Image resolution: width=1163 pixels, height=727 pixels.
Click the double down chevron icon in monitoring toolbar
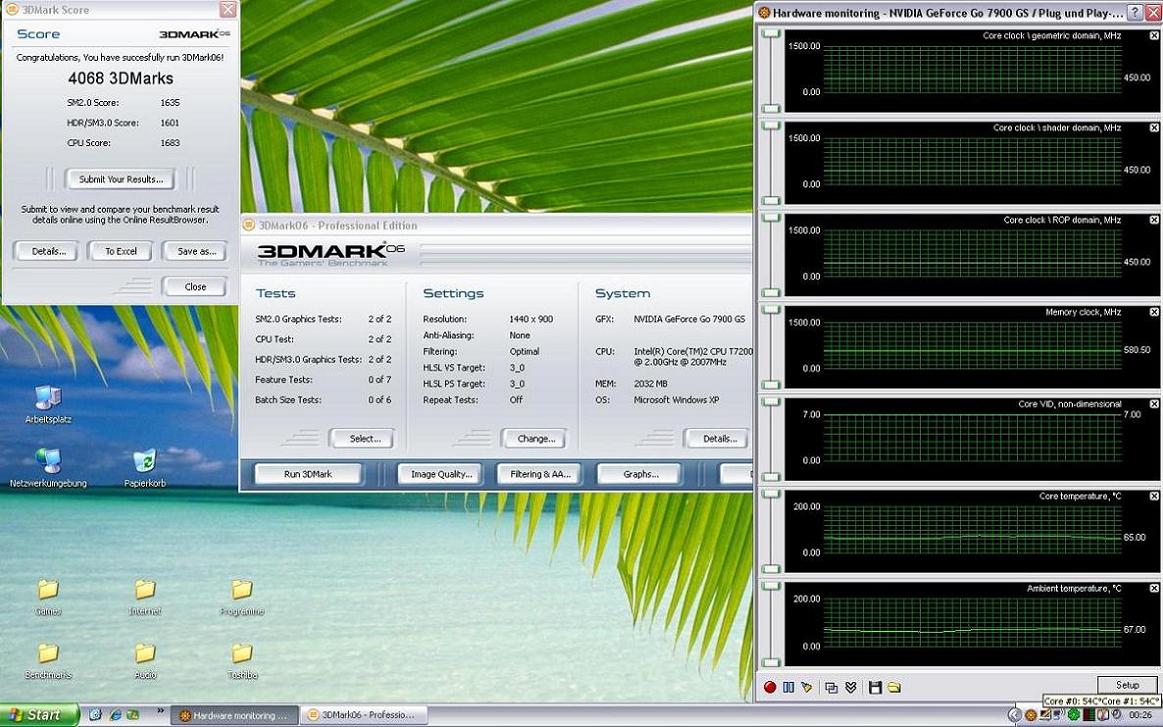[x=851, y=687]
